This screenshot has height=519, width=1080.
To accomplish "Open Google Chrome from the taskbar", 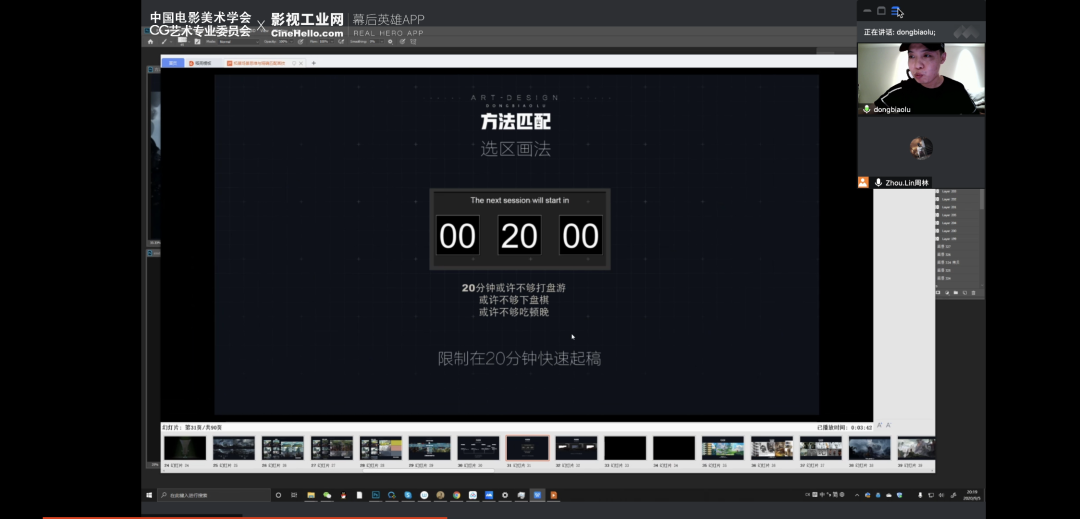I will point(456,495).
